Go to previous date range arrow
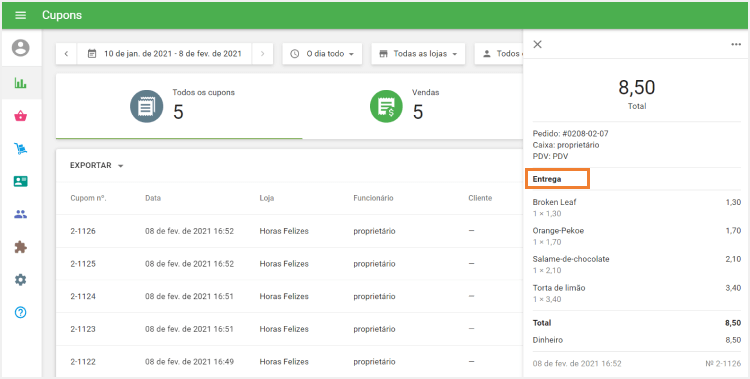 (x=66, y=54)
